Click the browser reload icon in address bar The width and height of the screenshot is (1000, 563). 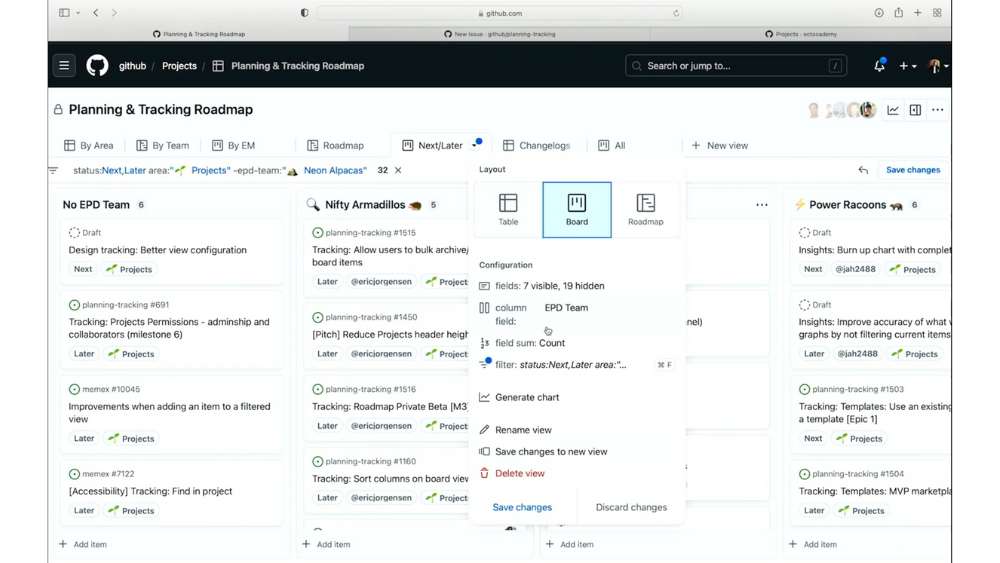coord(676,13)
